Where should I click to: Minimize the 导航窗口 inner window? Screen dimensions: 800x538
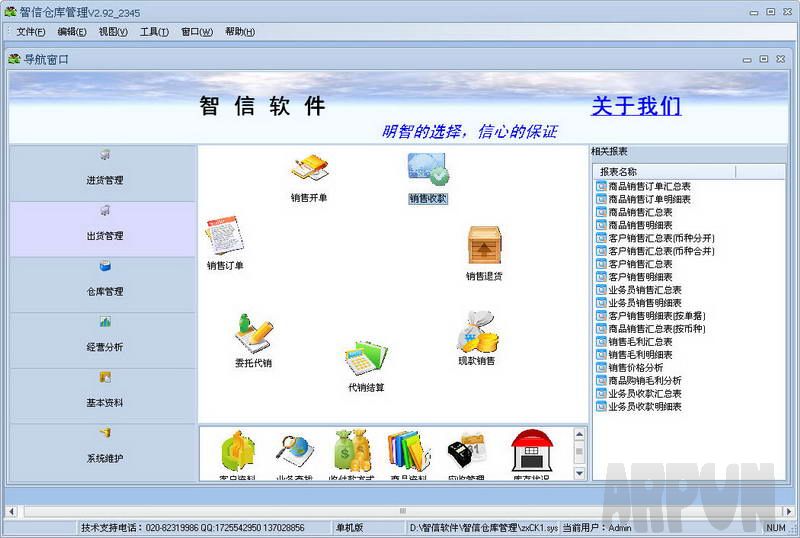point(747,59)
